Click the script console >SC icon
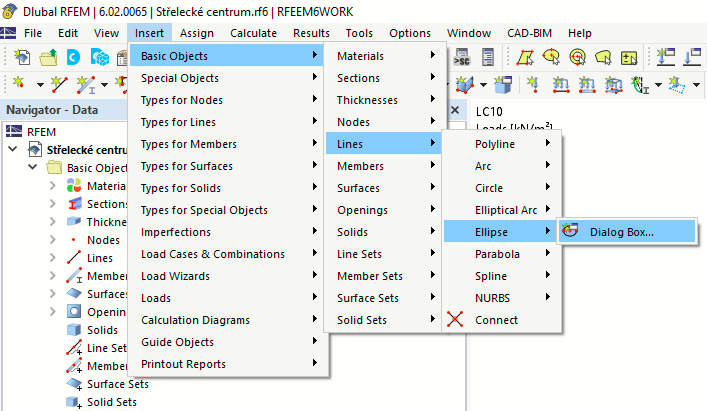Viewport: 707px width, 411px height. click(464, 58)
